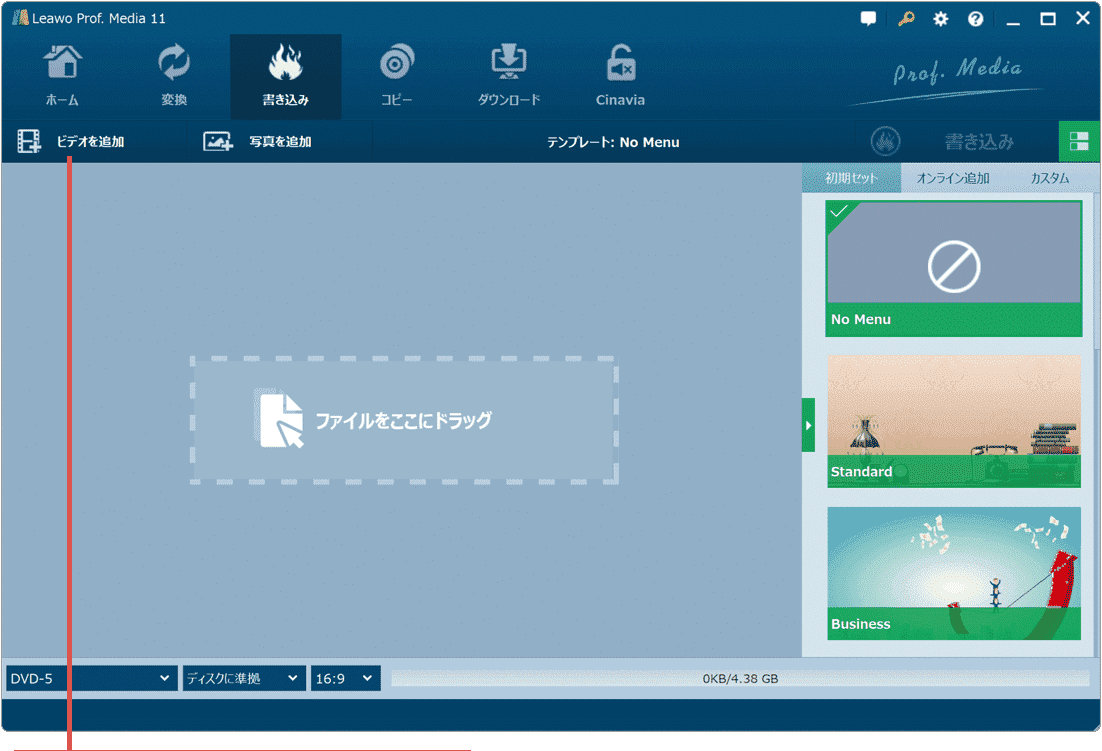
Task: Toggle the template panel layout button
Action: [1079, 142]
